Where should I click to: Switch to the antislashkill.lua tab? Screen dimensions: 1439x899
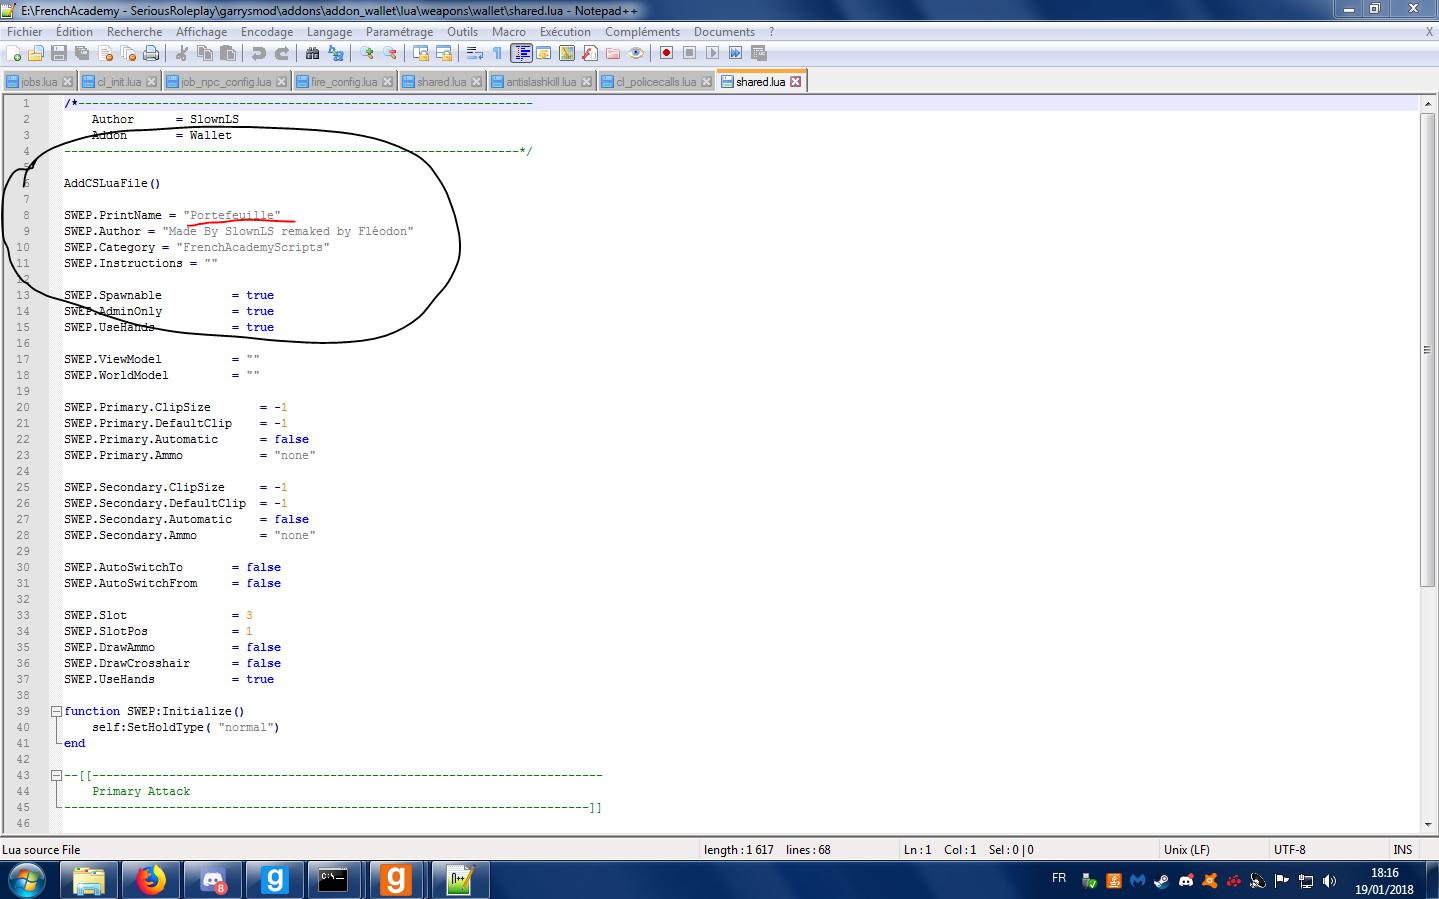(541, 82)
